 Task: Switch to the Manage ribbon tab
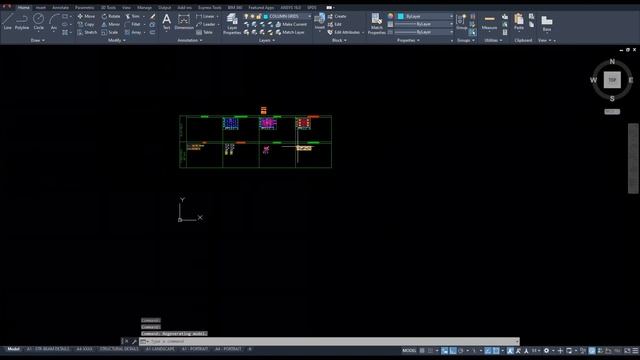(144, 7)
